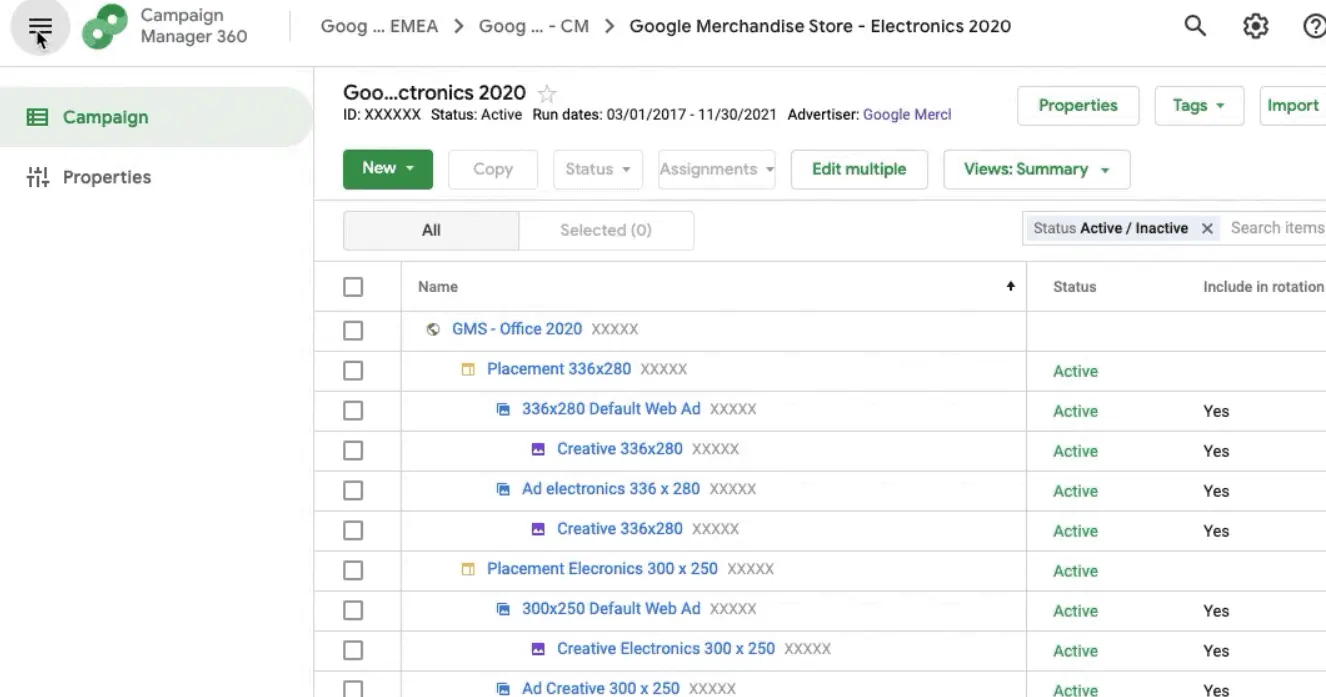Viewport: 1326px width, 697px height.
Task: Check the GMS - Office 2020 row
Action: [x=353, y=330]
